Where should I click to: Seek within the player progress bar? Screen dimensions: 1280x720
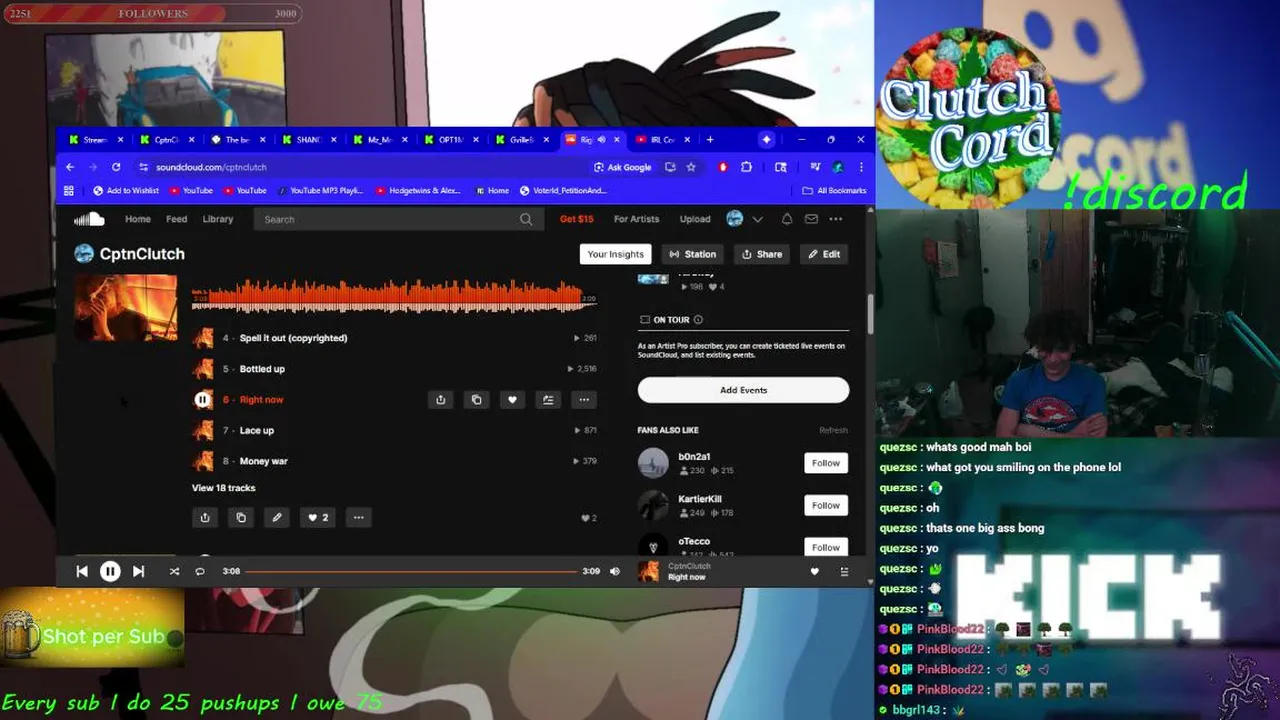[x=412, y=571]
